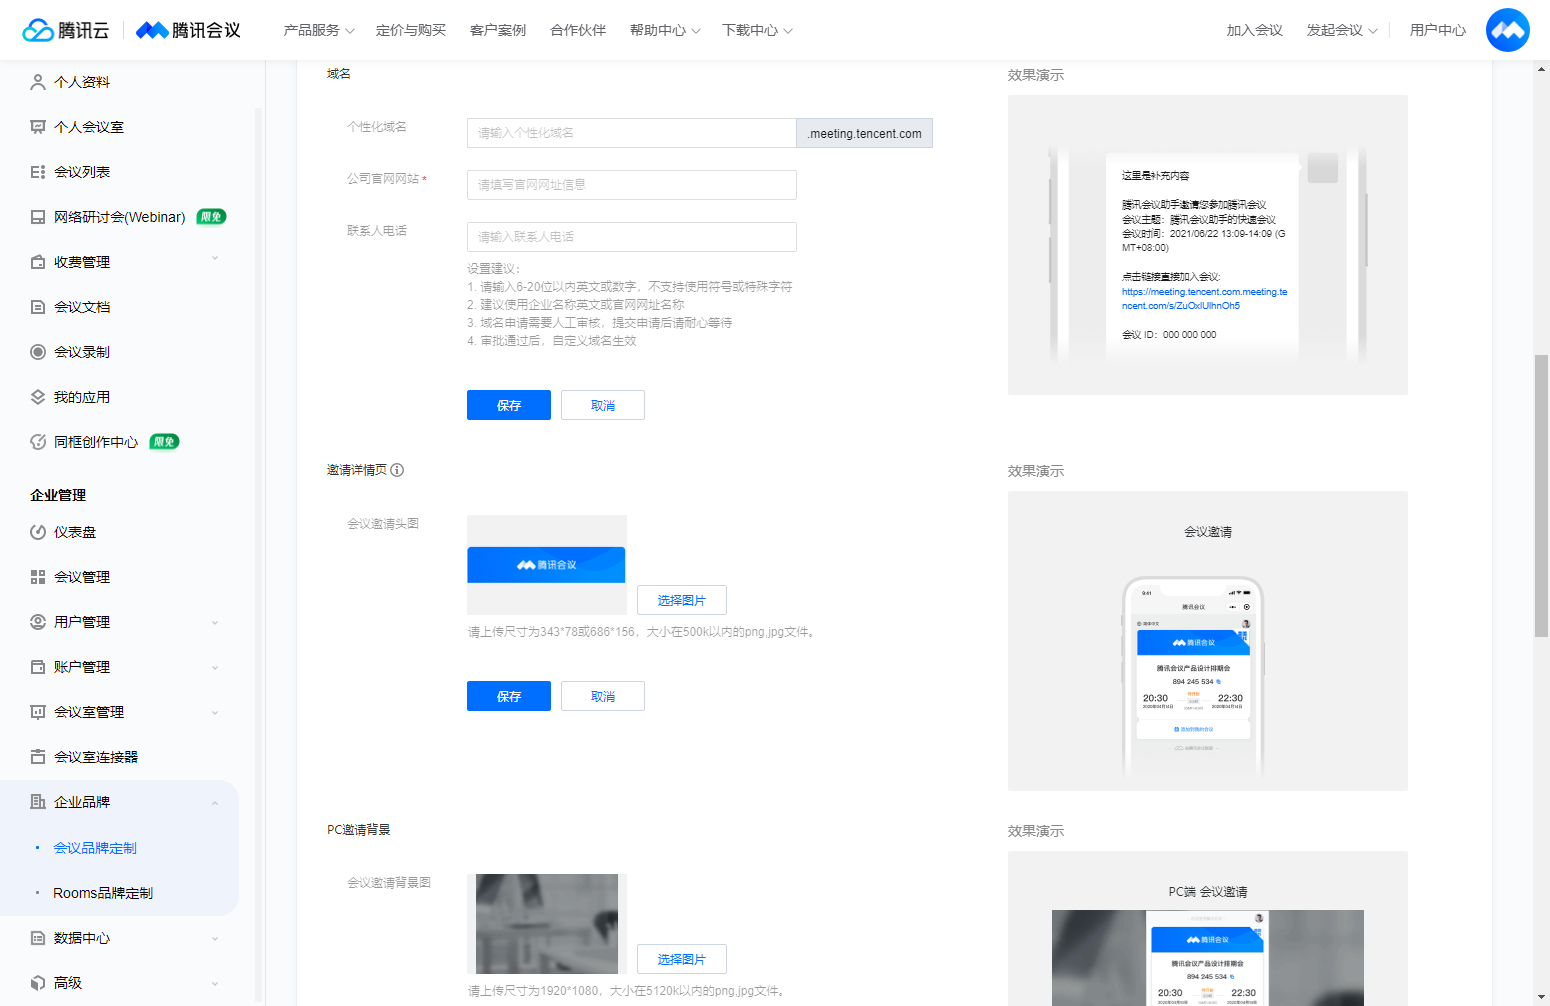This screenshot has width=1550, height=1006.
Task: Click the 个人会议室 icon
Action: 38,127
